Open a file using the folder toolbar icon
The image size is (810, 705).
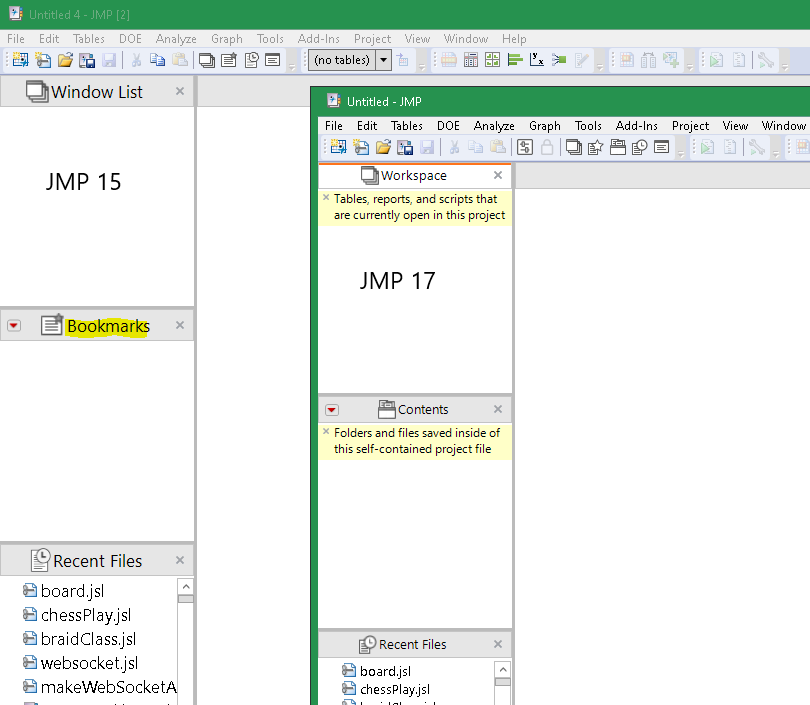(65, 60)
